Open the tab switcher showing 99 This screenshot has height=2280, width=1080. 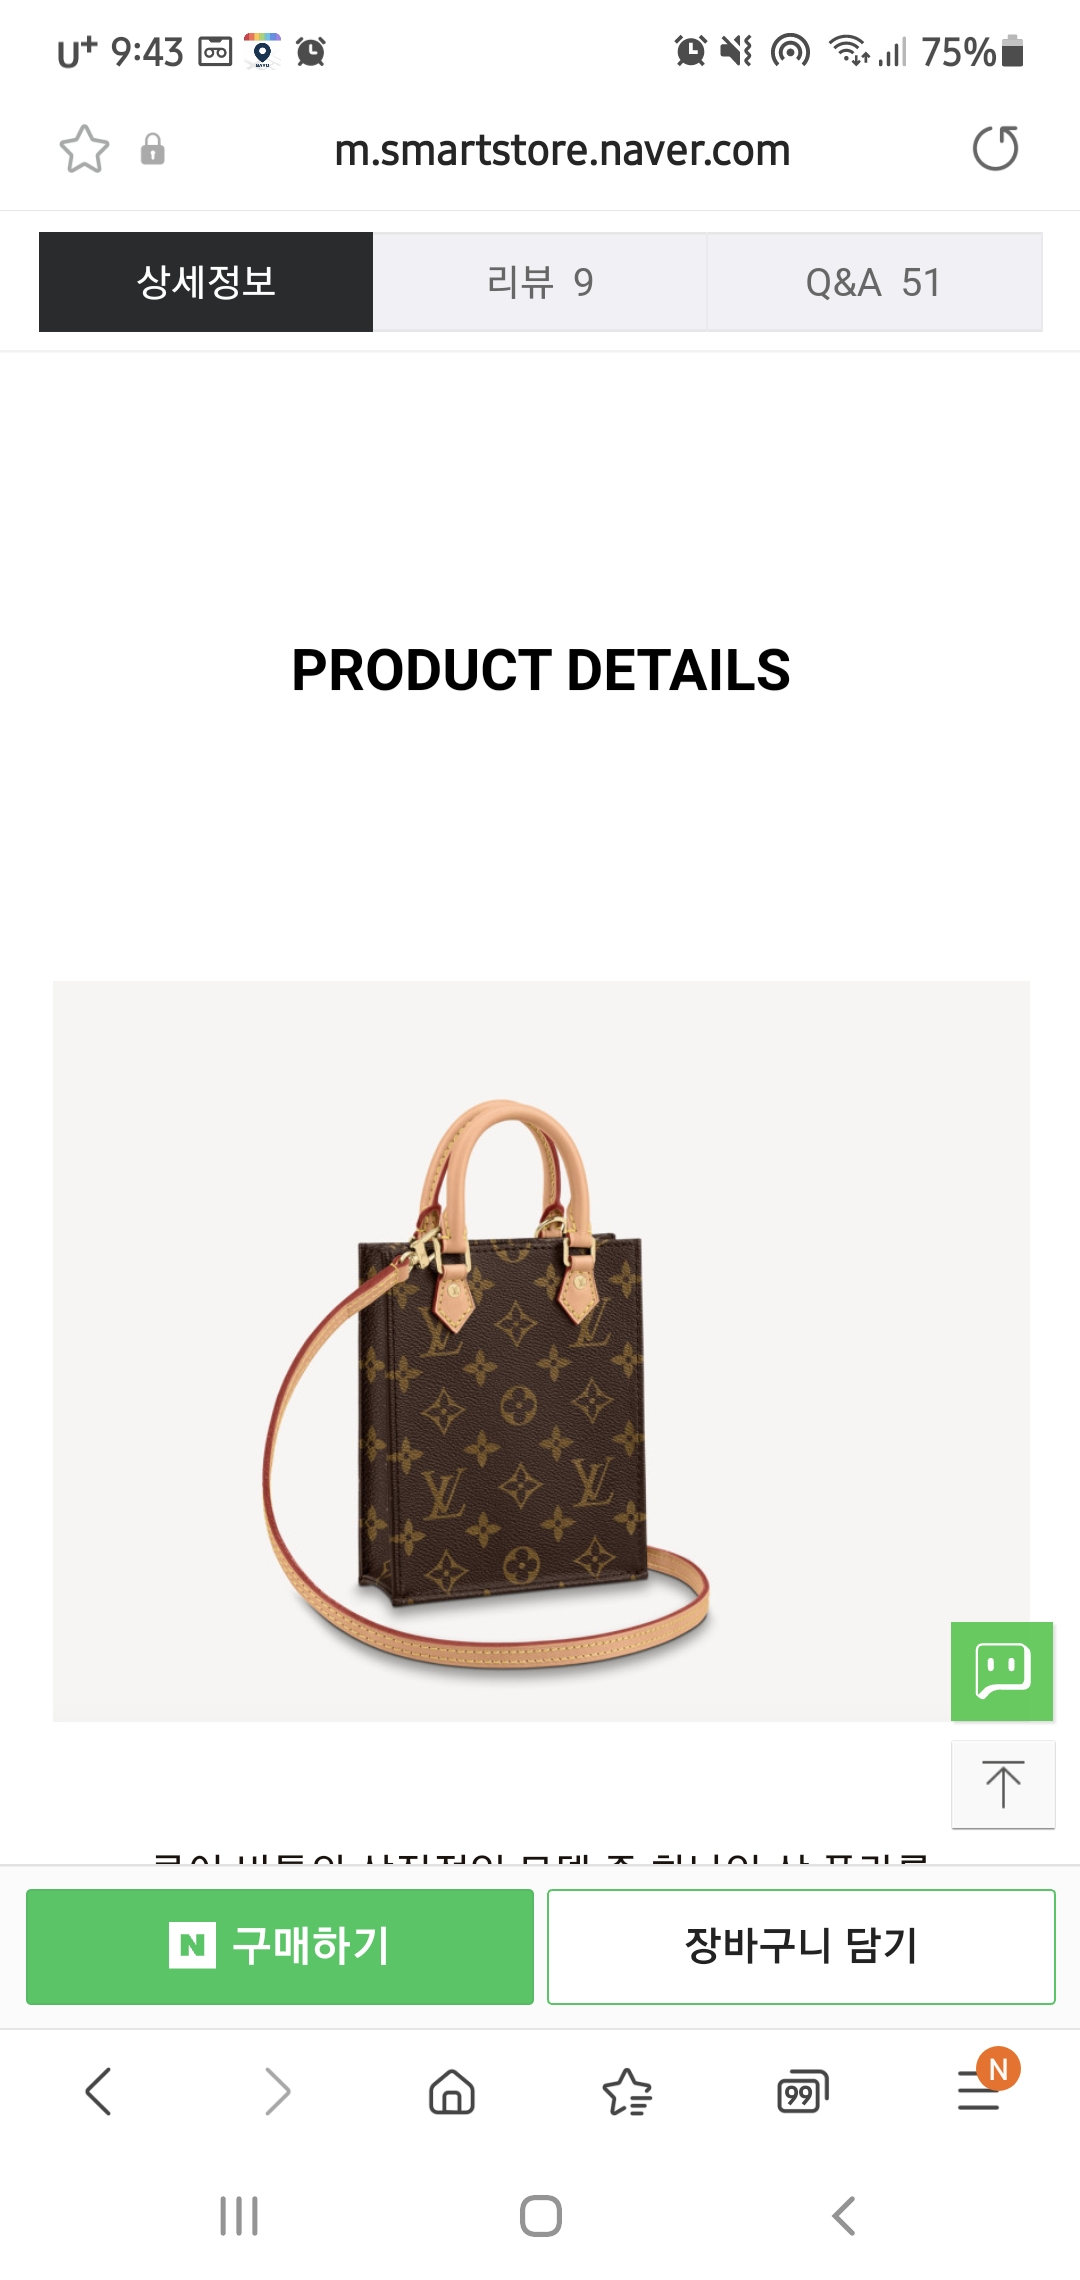803,2091
